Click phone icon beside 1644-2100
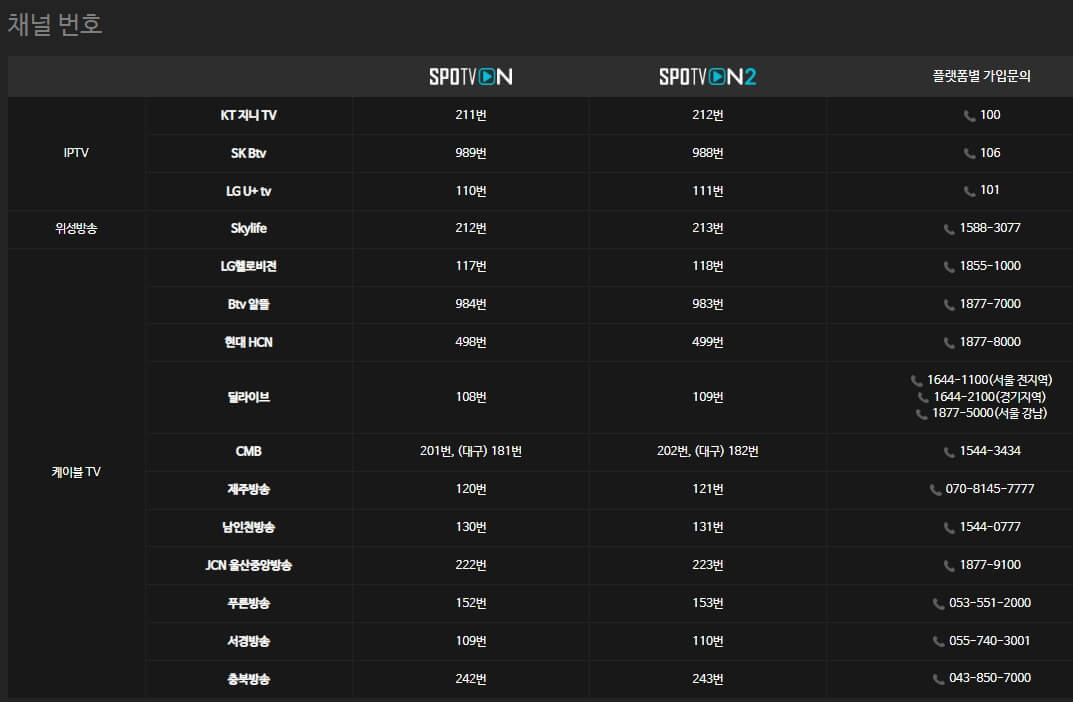The height and width of the screenshot is (702, 1073). [x=923, y=398]
